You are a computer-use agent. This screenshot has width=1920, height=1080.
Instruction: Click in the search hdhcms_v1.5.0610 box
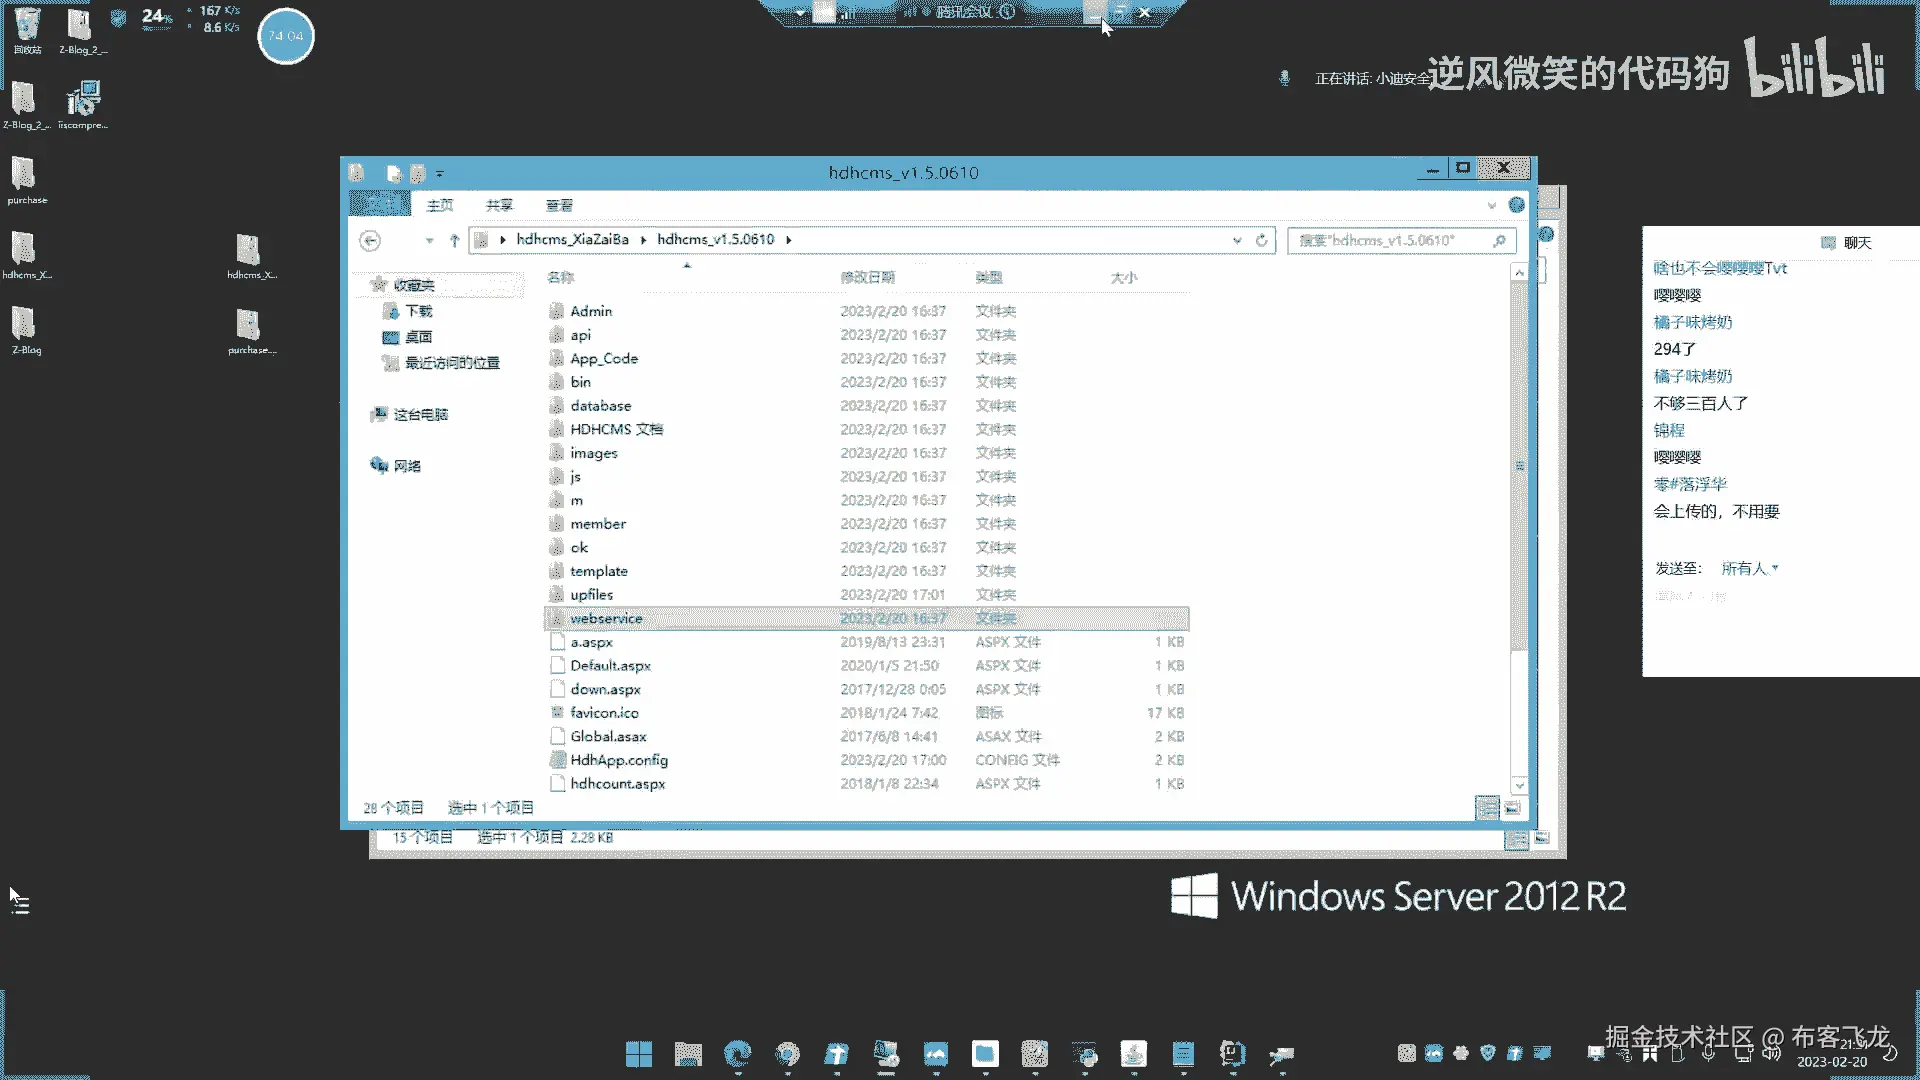click(x=1390, y=240)
